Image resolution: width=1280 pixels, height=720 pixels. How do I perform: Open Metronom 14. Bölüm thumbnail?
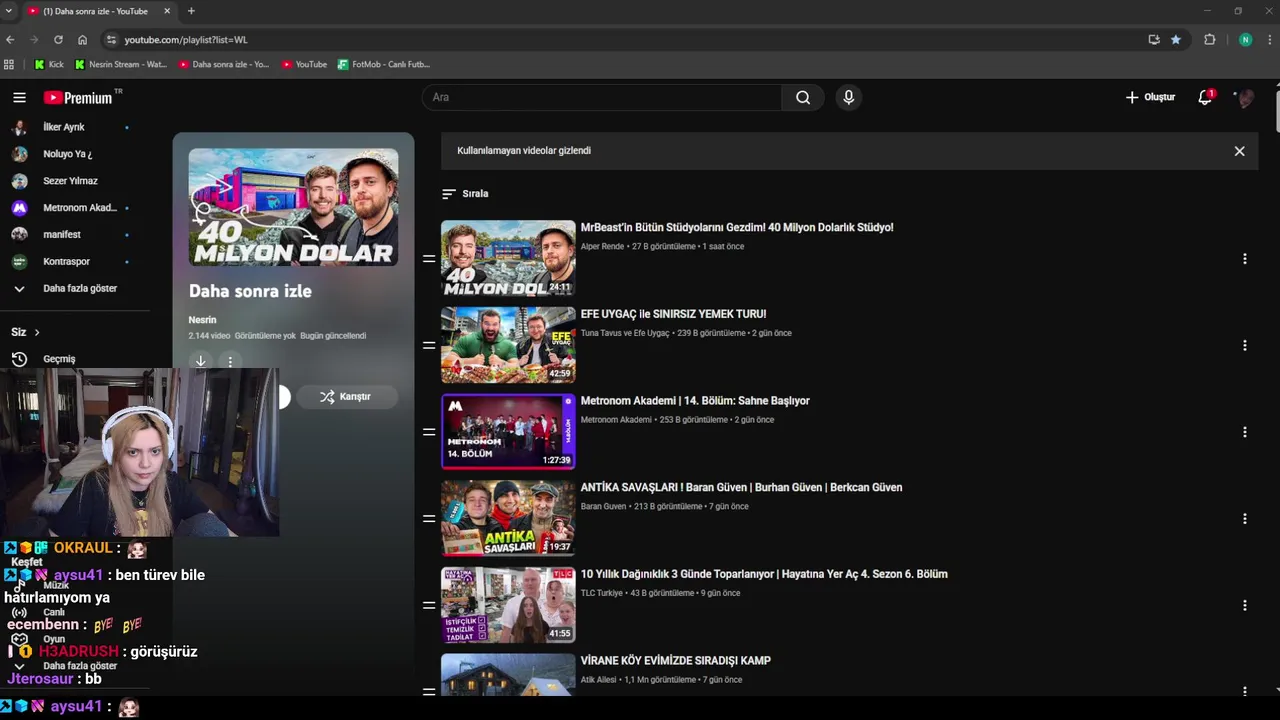click(508, 431)
